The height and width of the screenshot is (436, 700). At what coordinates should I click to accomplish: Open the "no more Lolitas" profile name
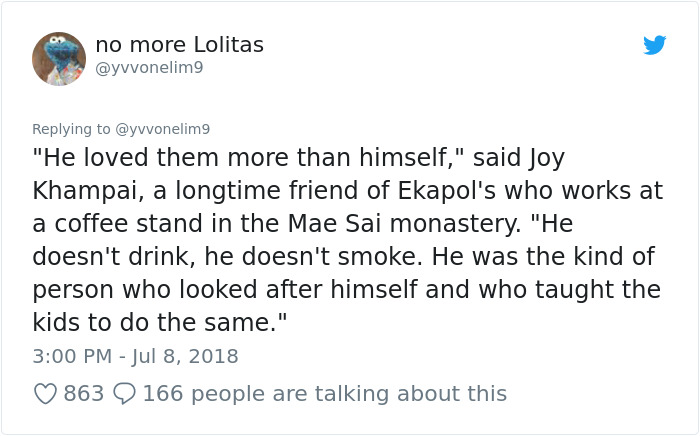pyautogui.click(x=180, y=45)
